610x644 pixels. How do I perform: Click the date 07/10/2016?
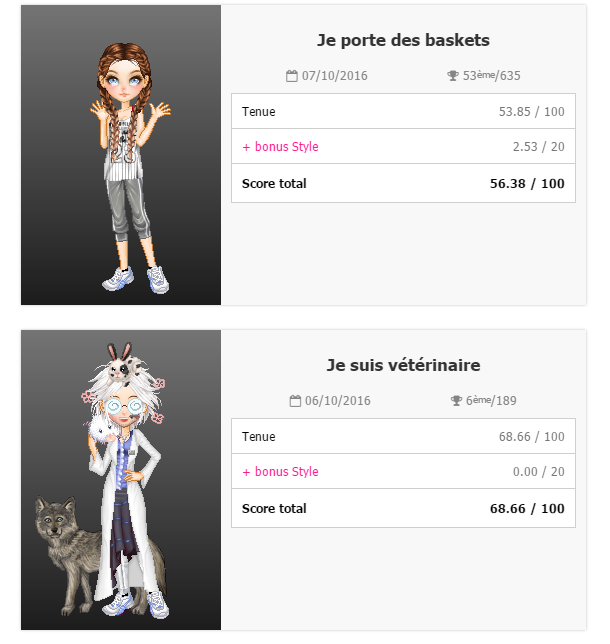point(335,76)
